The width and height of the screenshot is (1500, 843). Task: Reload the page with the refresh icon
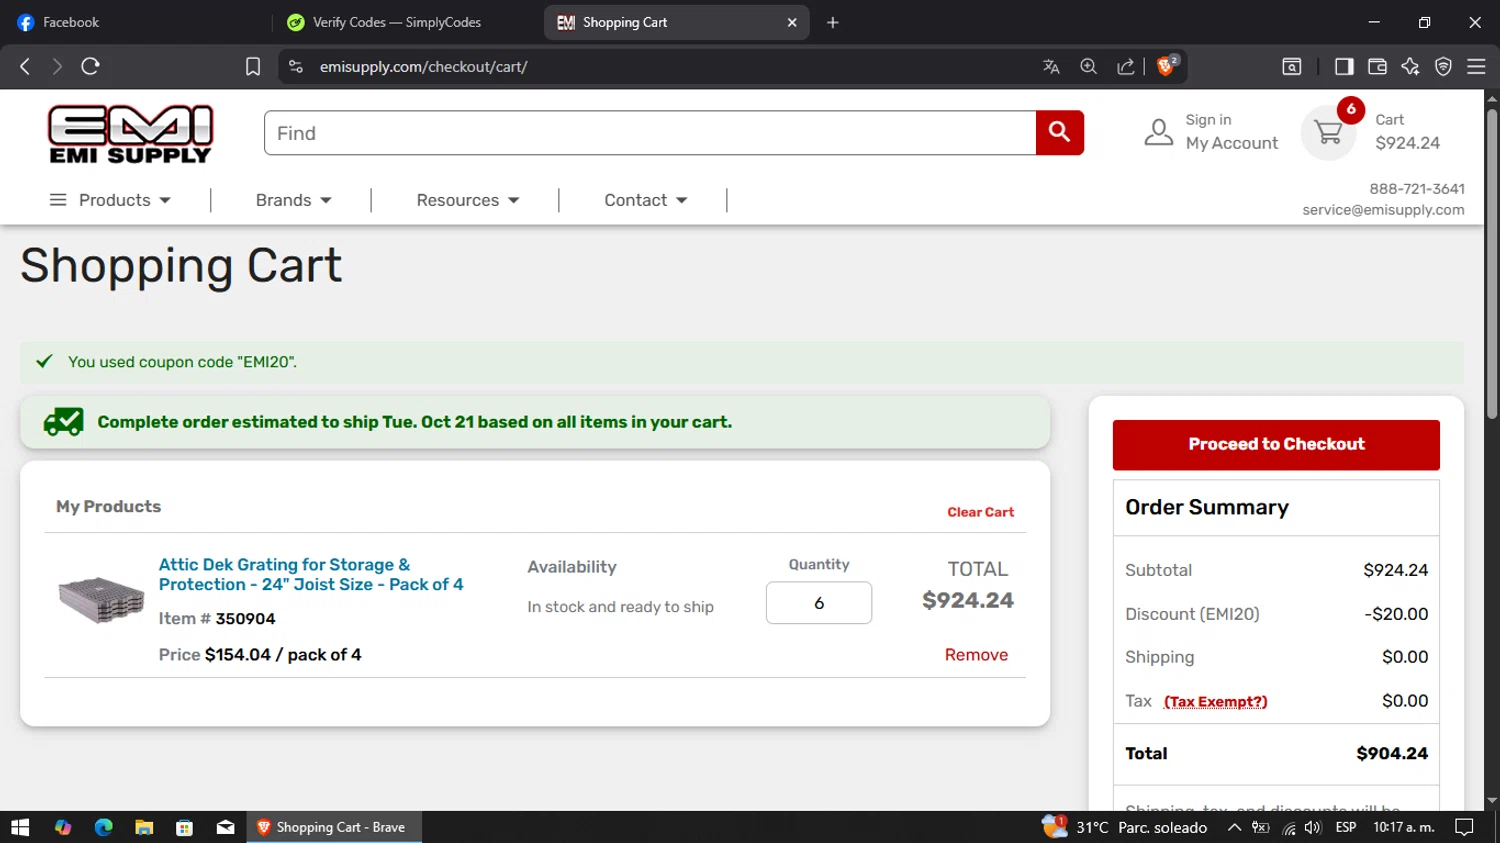(x=90, y=66)
